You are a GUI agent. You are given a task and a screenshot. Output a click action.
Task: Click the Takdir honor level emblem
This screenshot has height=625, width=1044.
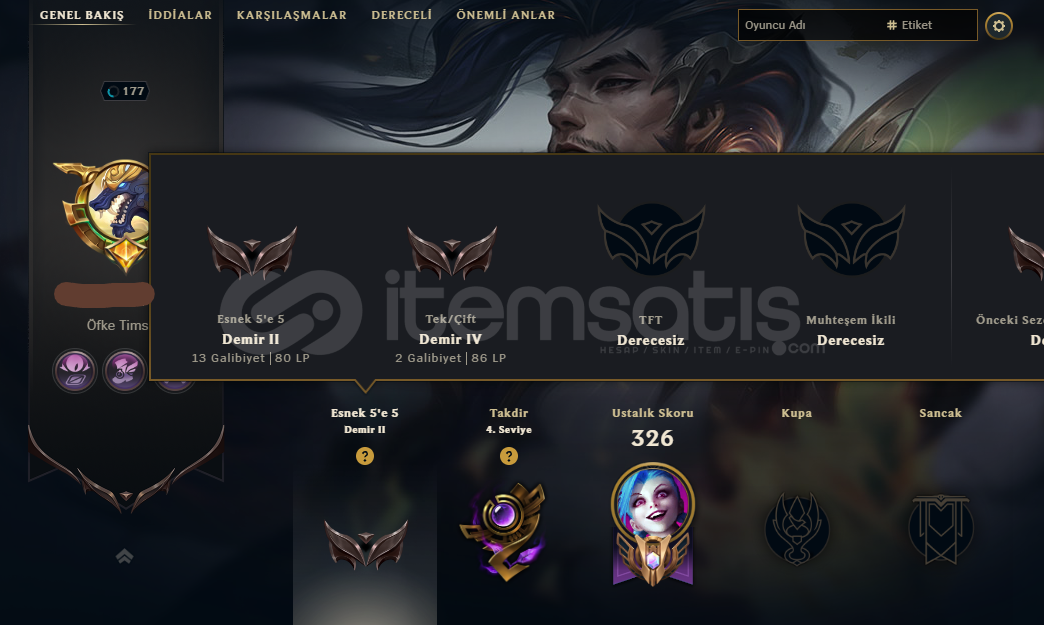(505, 531)
